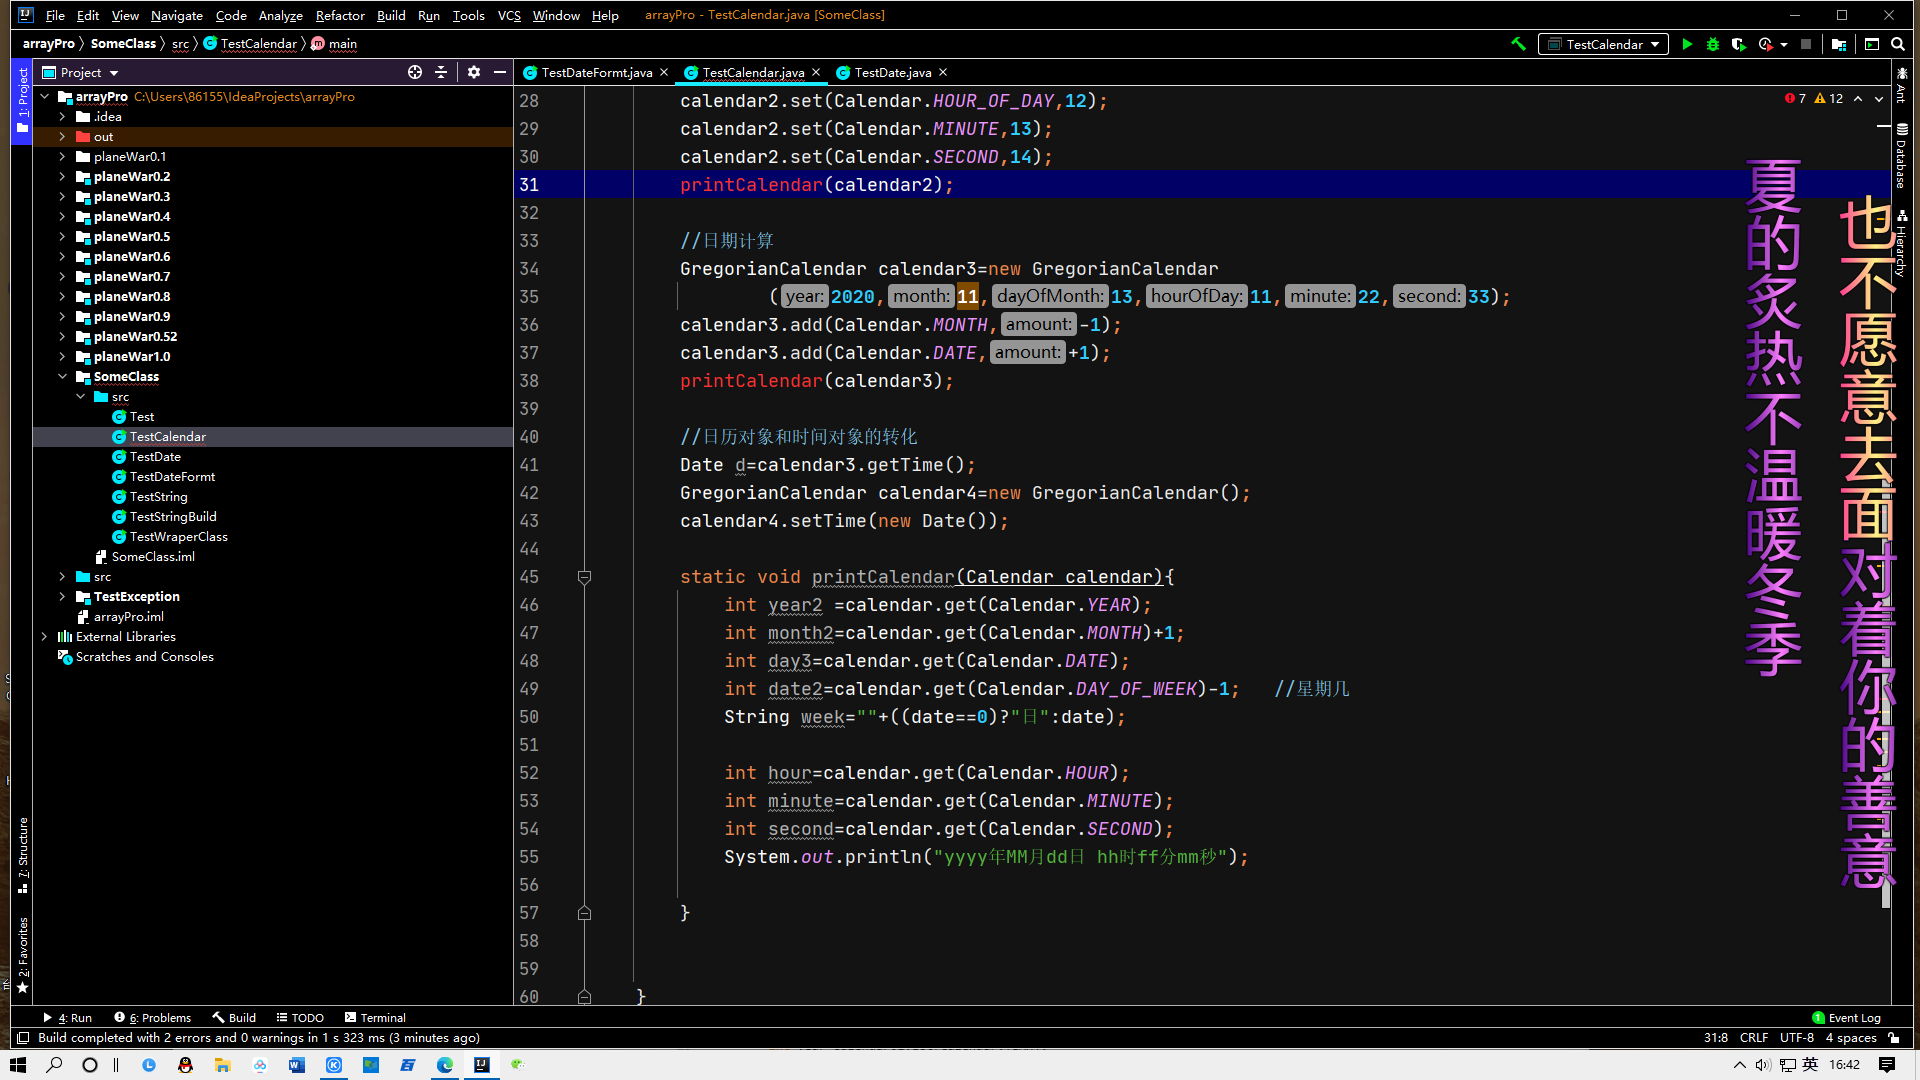Open the 6: Problems tool window

[152, 1018]
